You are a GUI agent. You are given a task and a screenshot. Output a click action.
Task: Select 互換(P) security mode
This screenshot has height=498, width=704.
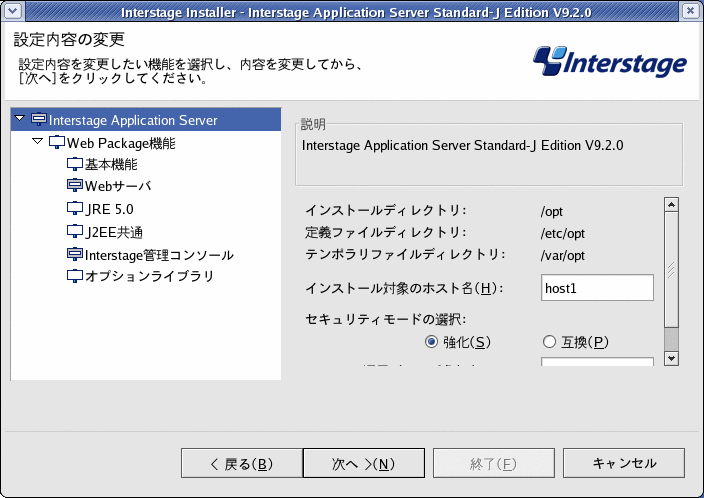549,342
